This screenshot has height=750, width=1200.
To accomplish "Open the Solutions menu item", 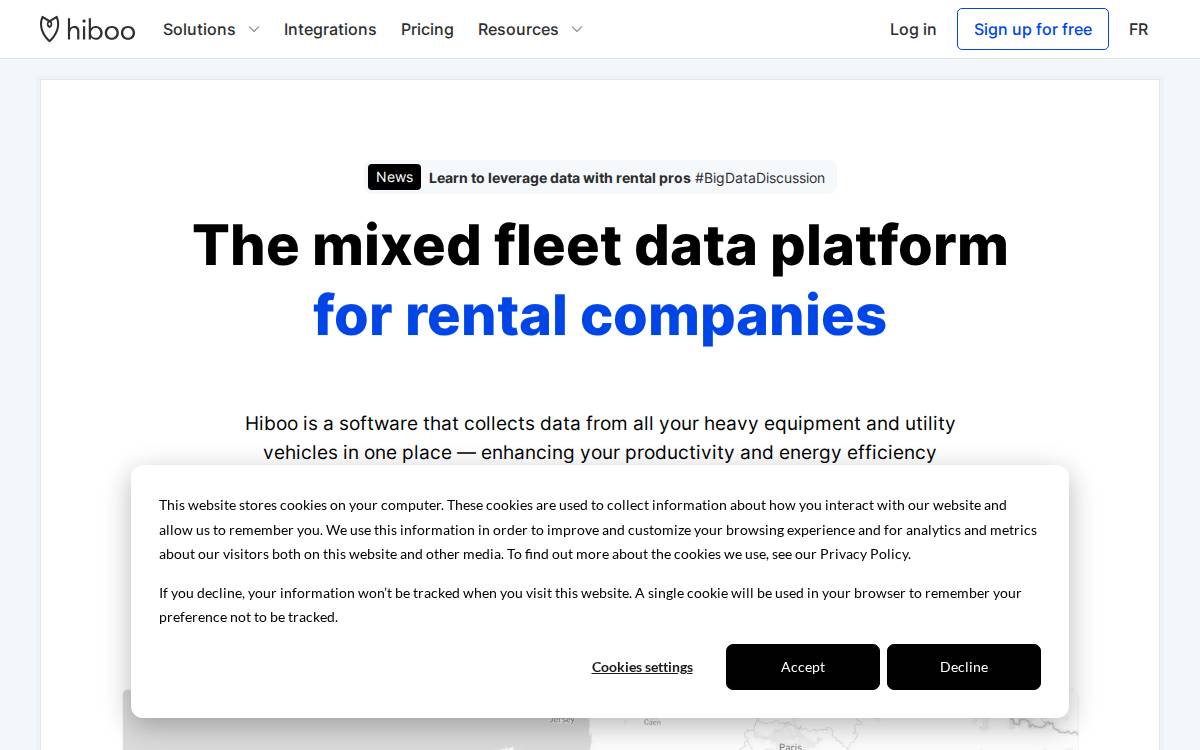I will pos(199,29).
